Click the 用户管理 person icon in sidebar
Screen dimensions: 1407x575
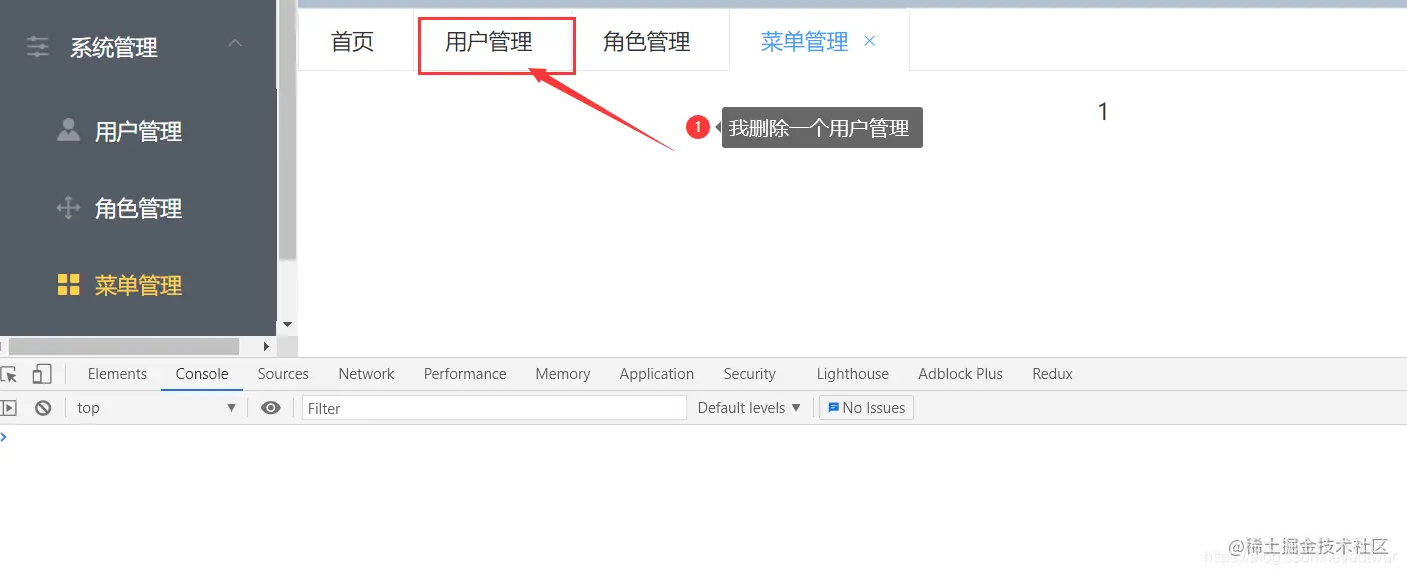coord(68,130)
